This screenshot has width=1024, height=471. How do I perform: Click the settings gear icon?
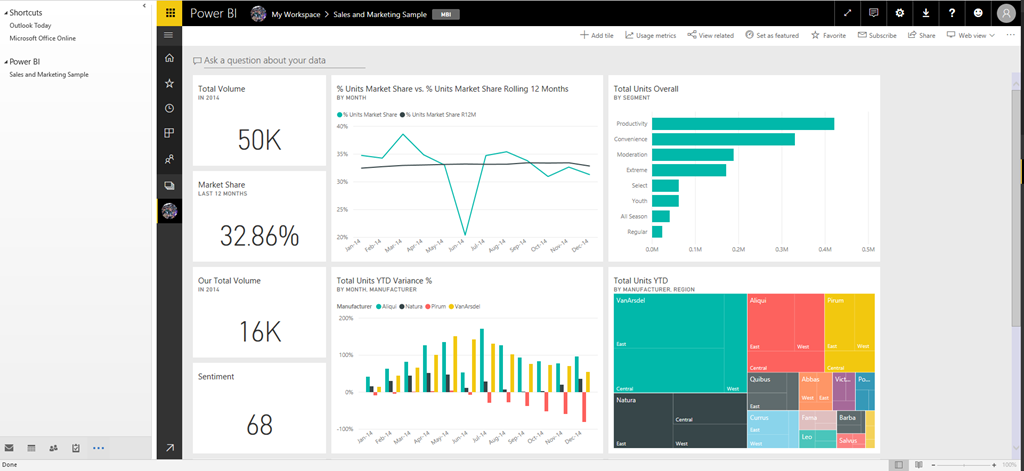coord(899,14)
